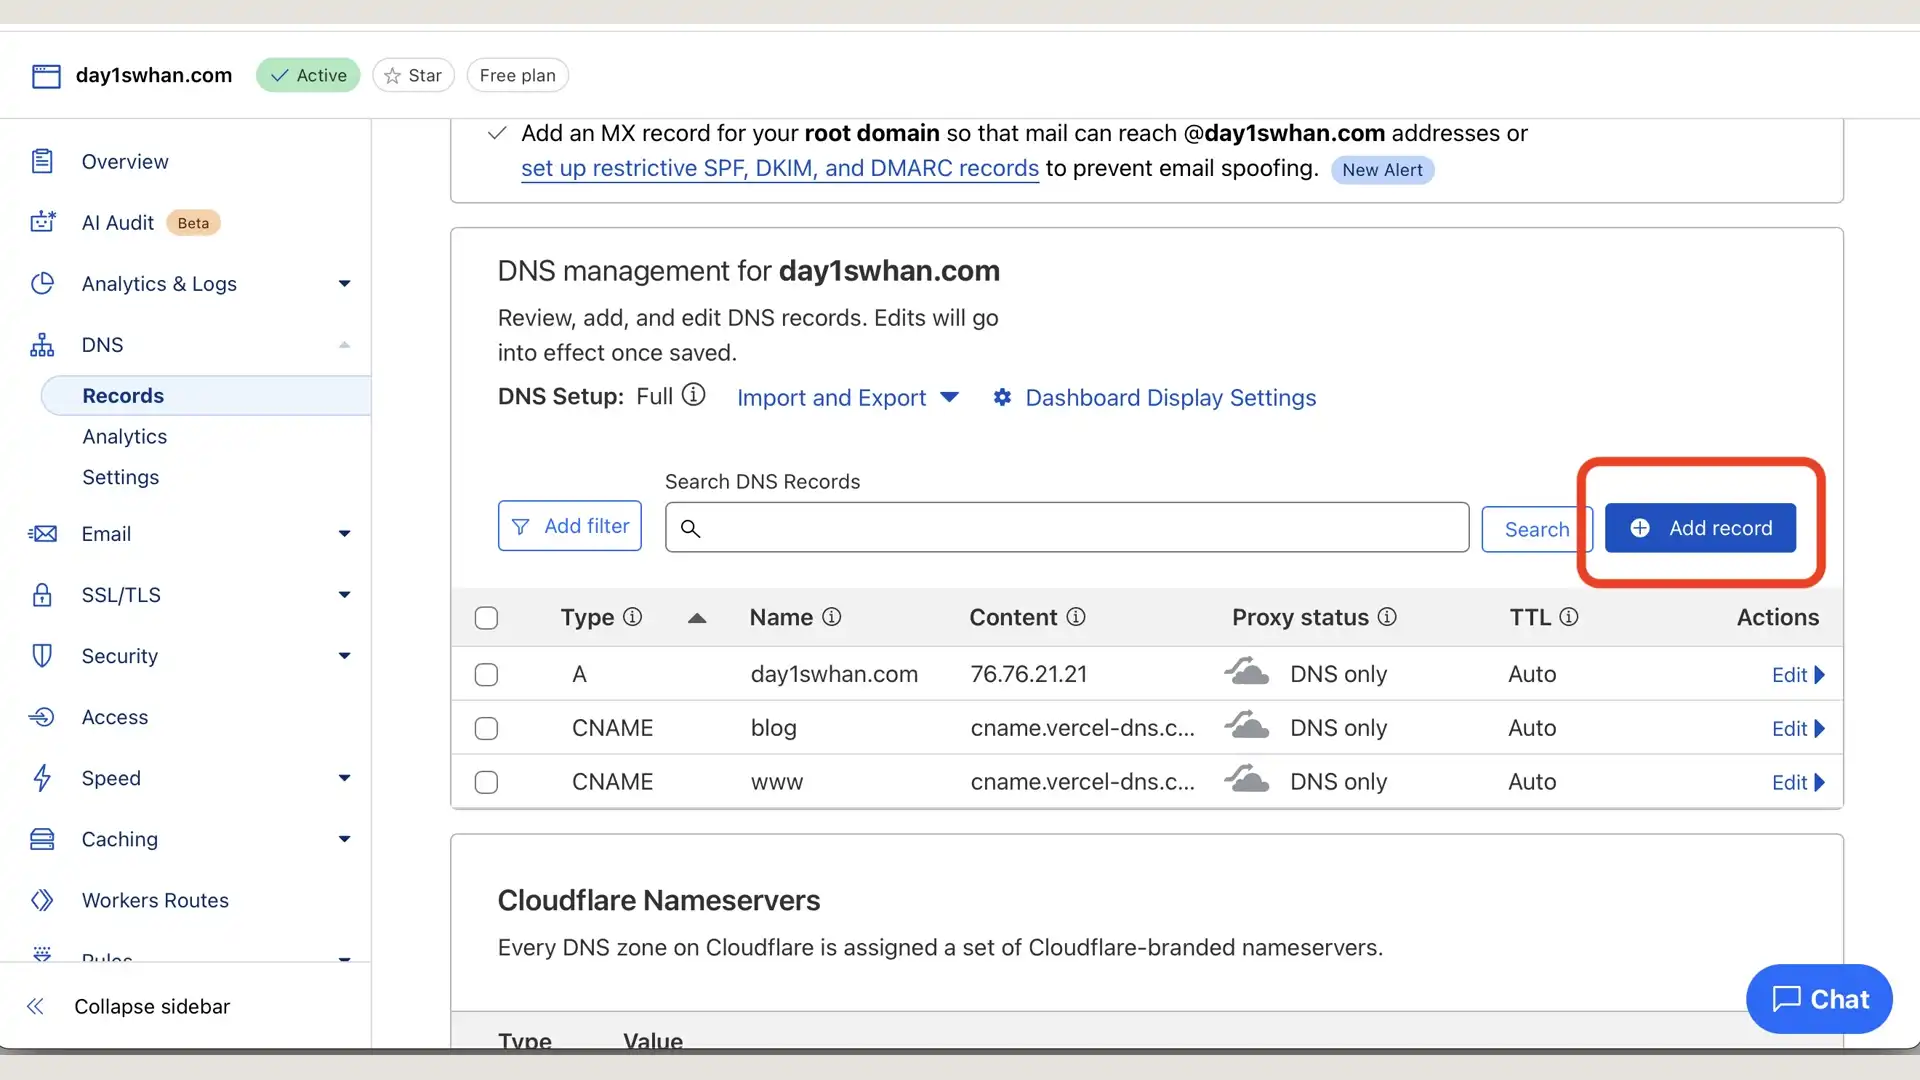
Task: Click the 76.76.21.21 content cell
Action: (x=1029, y=675)
